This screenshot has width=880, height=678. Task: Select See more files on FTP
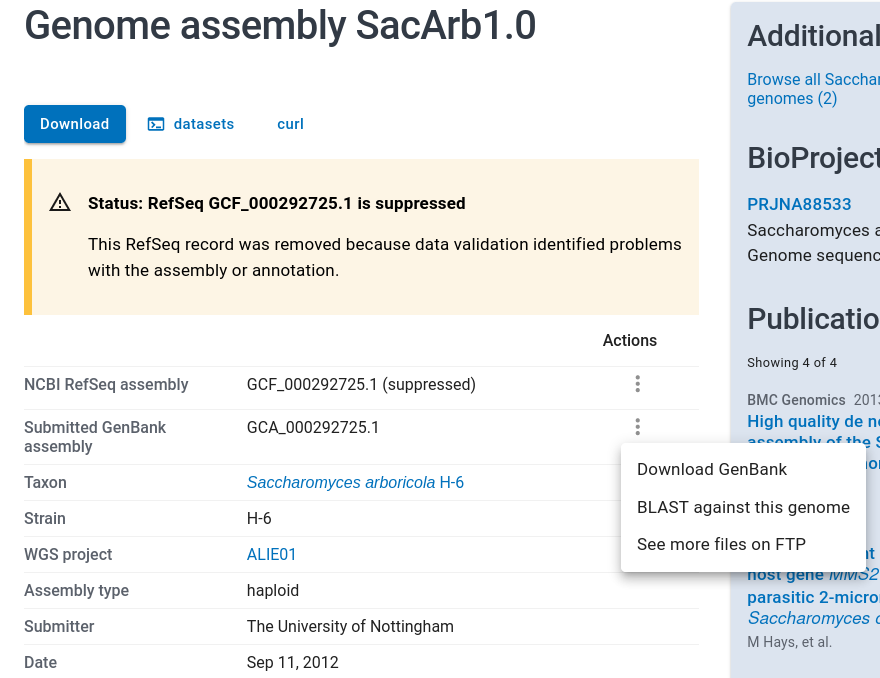point(721,544)
